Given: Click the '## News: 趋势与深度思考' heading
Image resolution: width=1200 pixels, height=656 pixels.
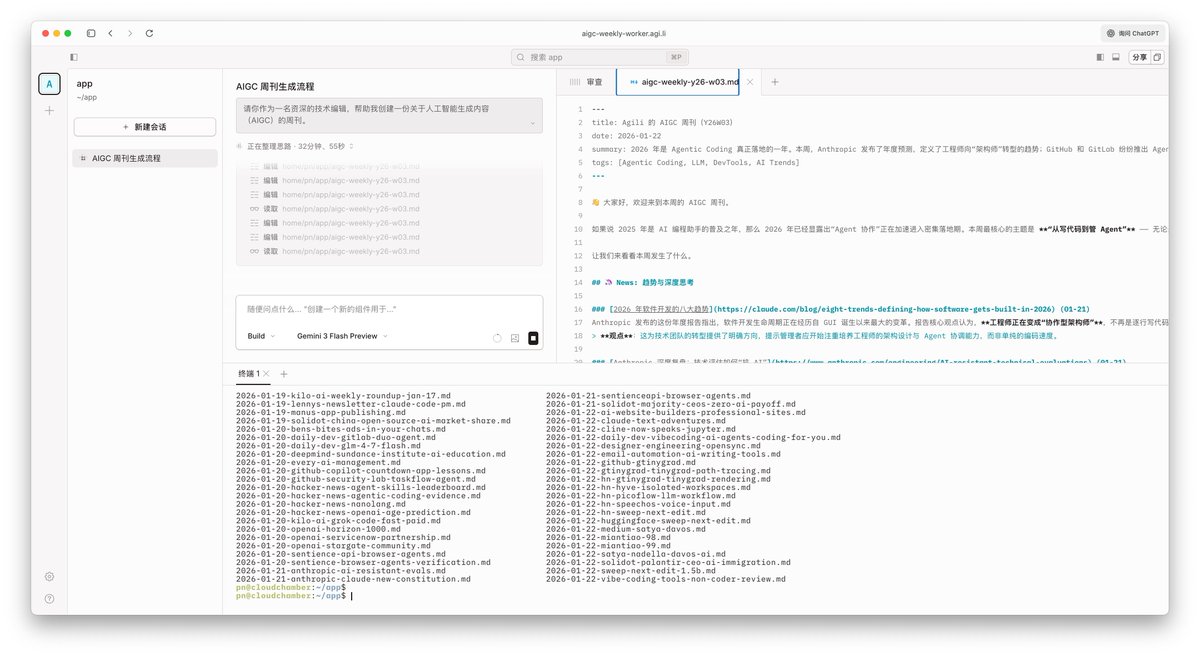Looking at the screenshot, I should [642, 283].
